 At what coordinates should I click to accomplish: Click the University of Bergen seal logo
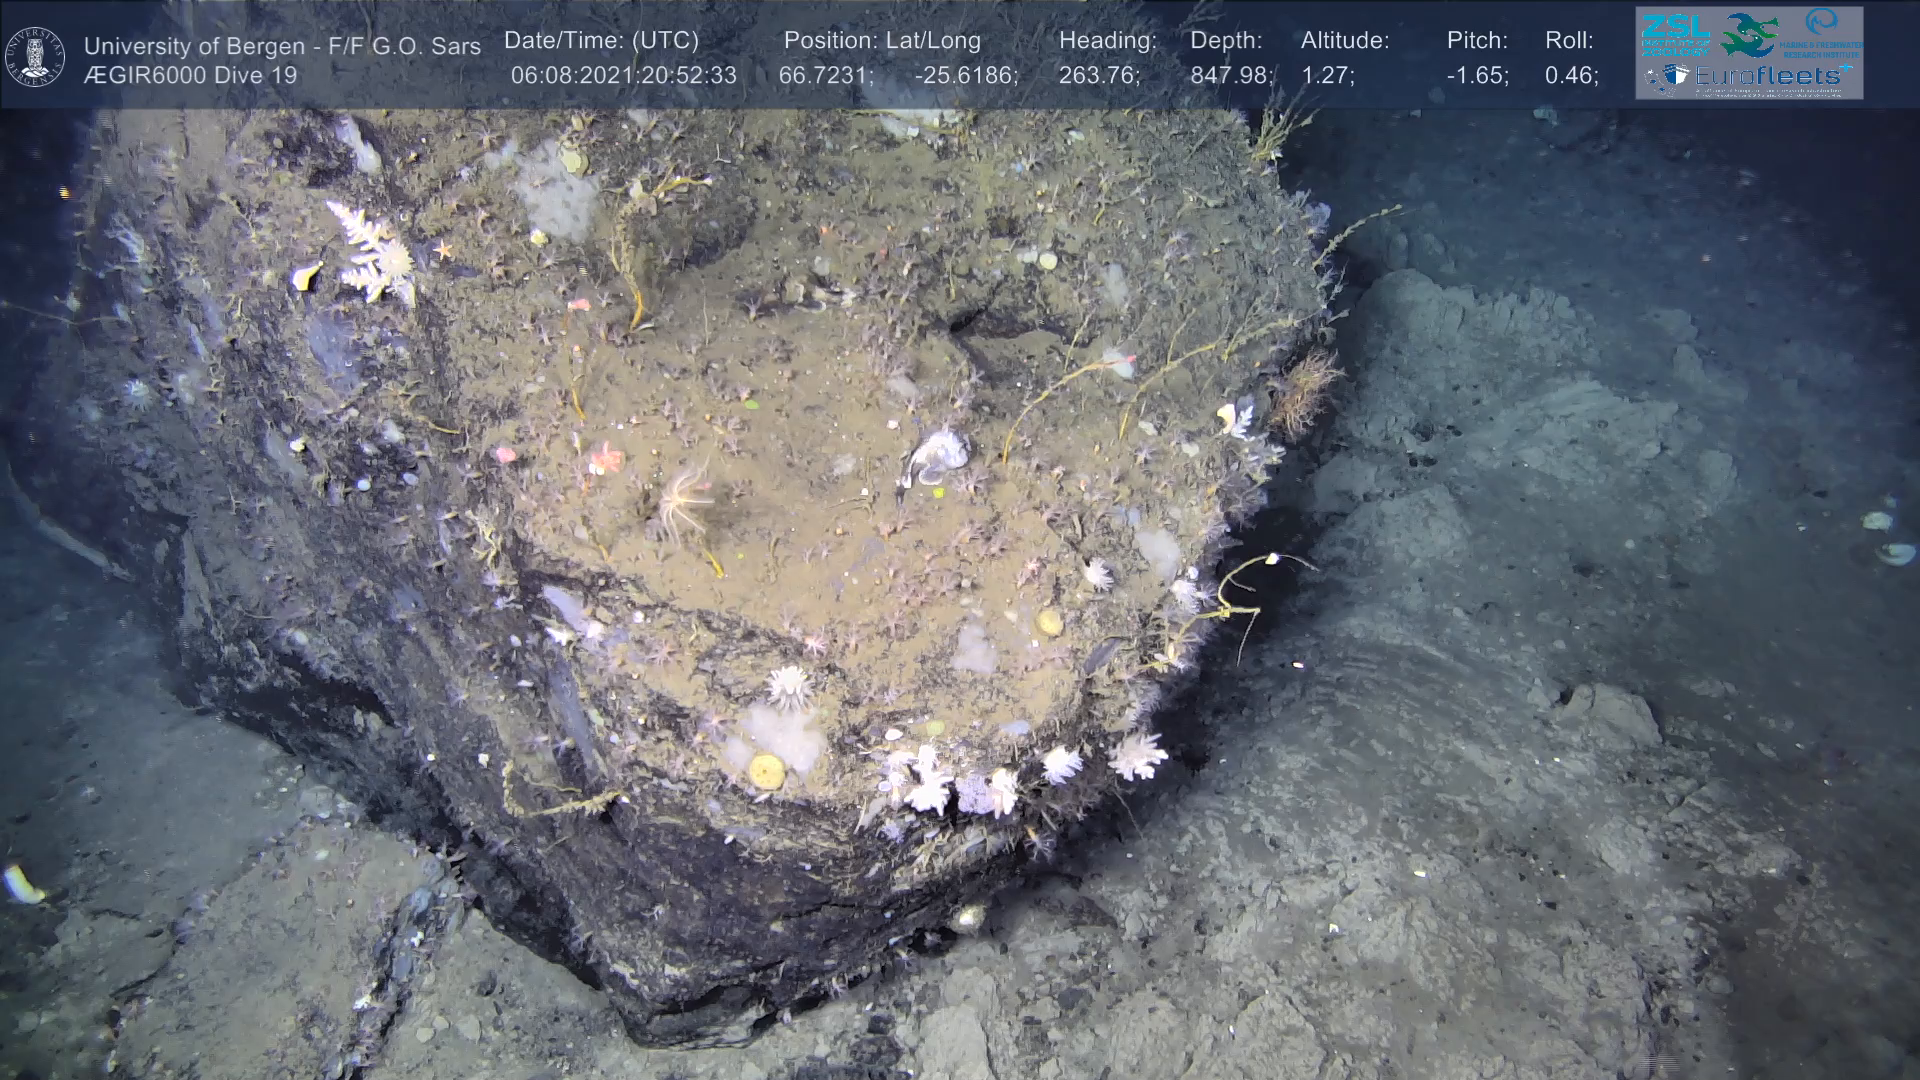coord(35,57)
